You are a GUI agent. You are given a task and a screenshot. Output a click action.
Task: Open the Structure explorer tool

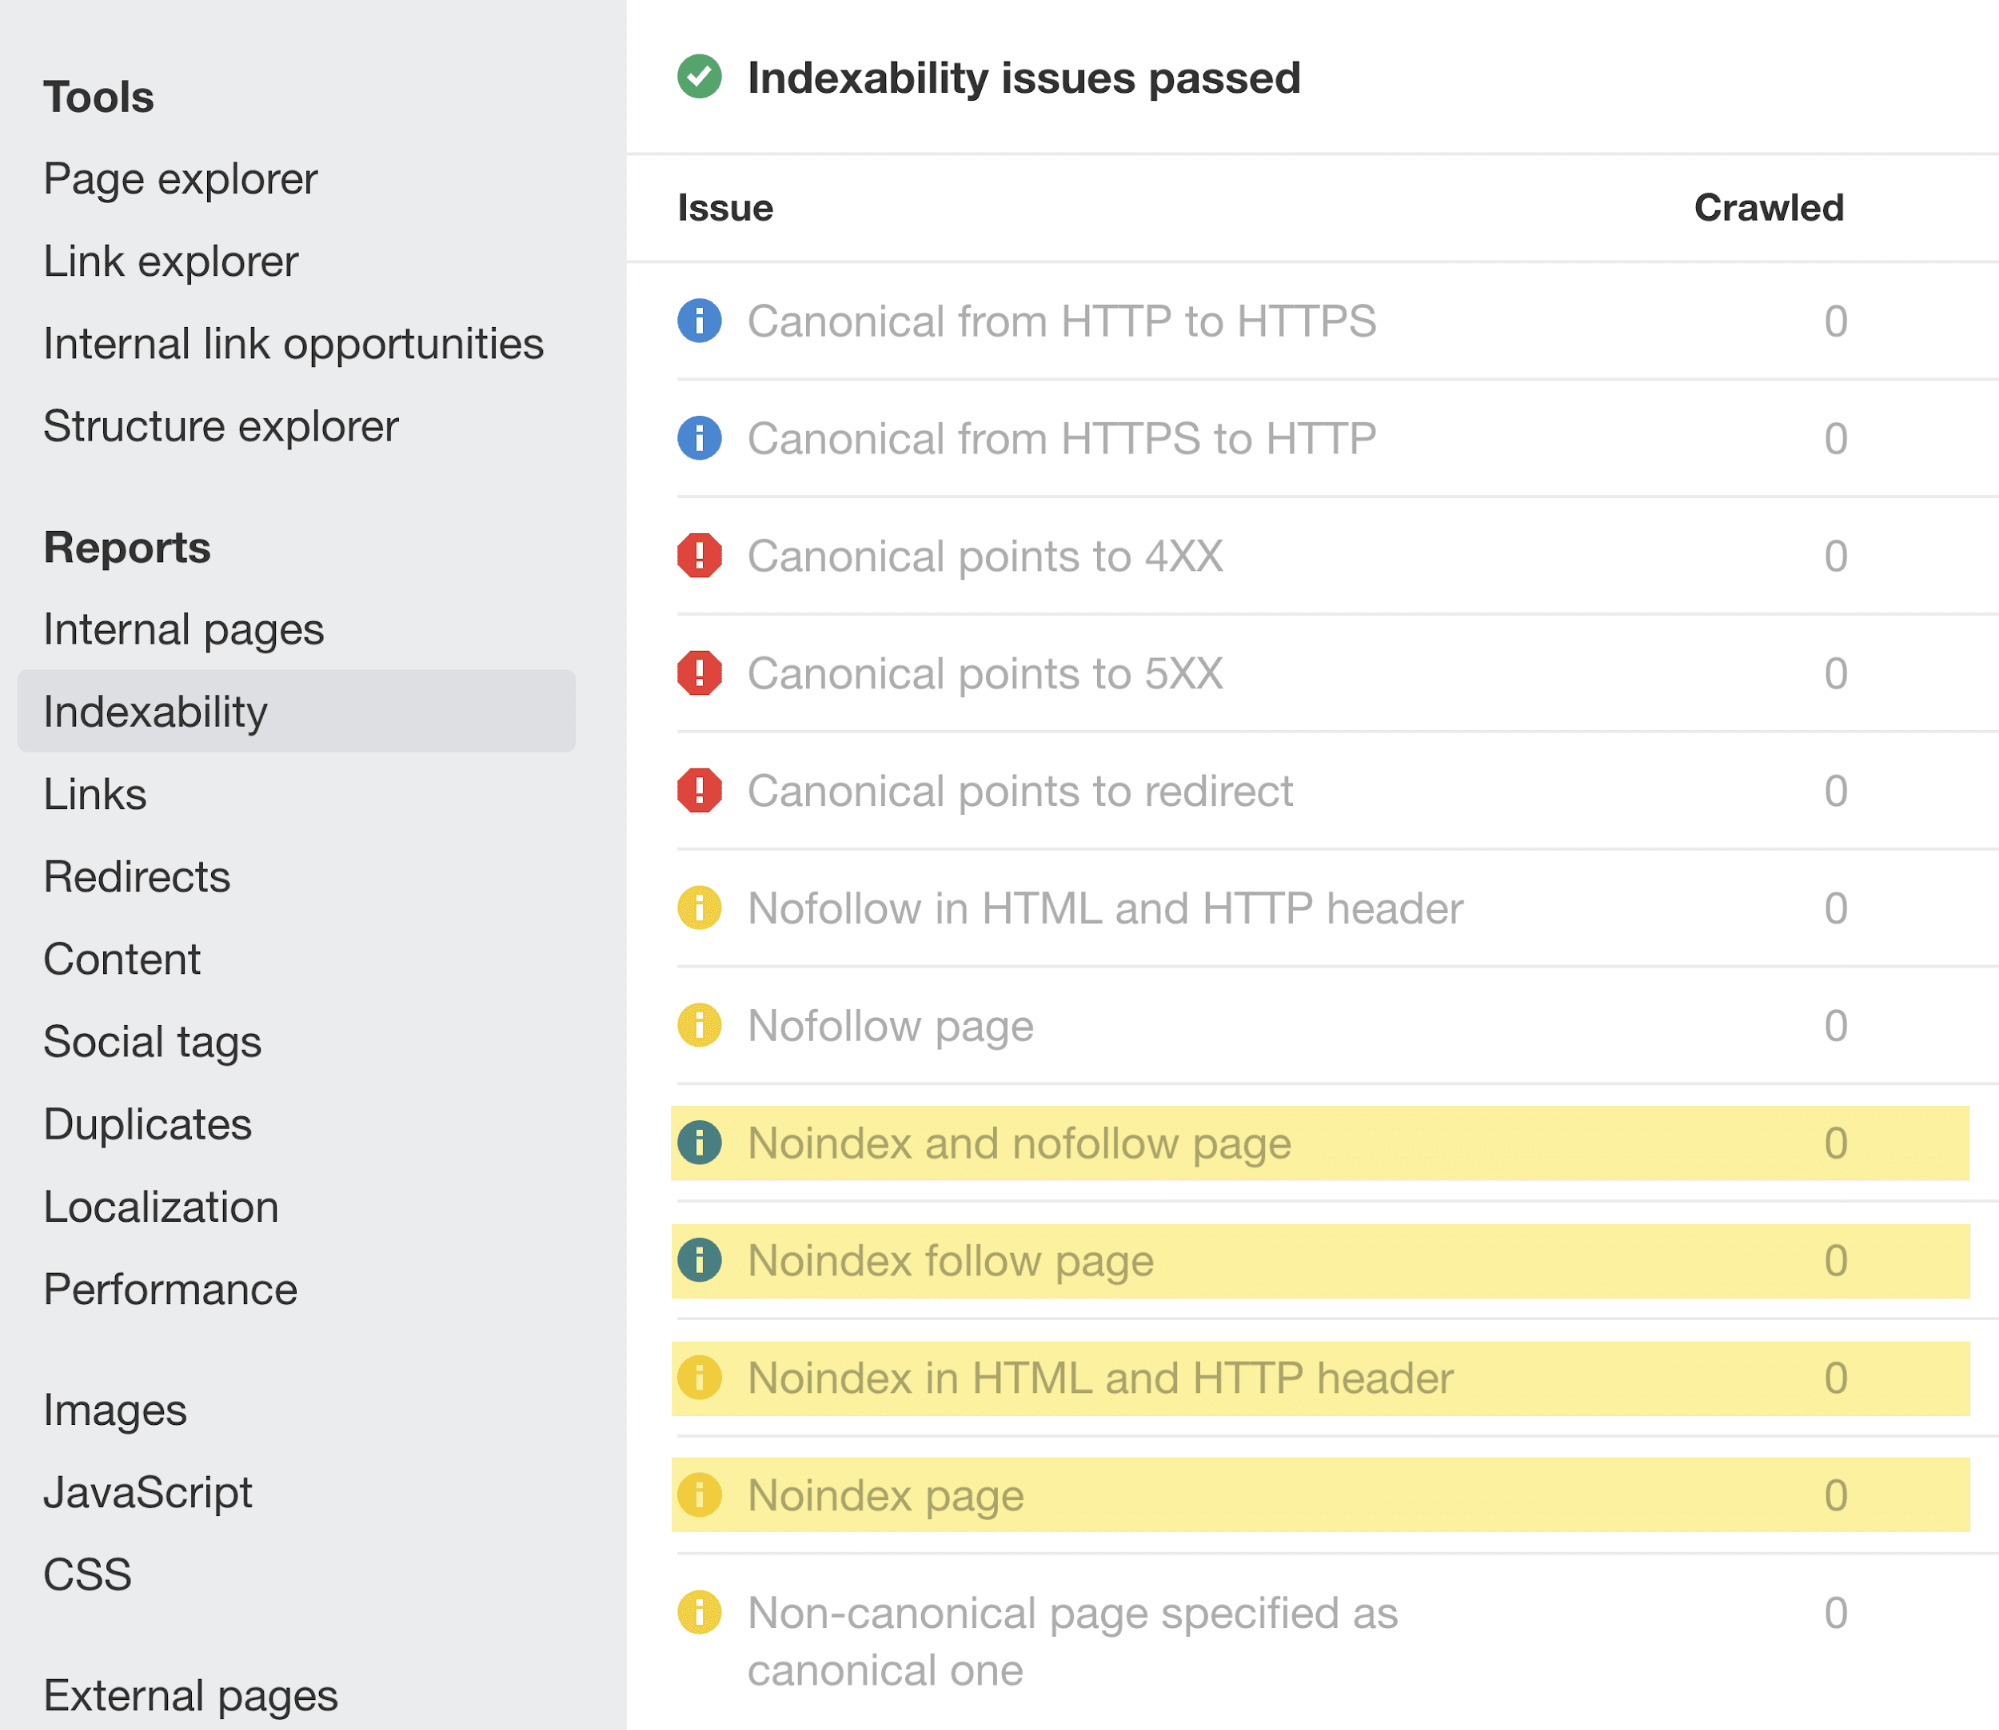click(219, 425)
